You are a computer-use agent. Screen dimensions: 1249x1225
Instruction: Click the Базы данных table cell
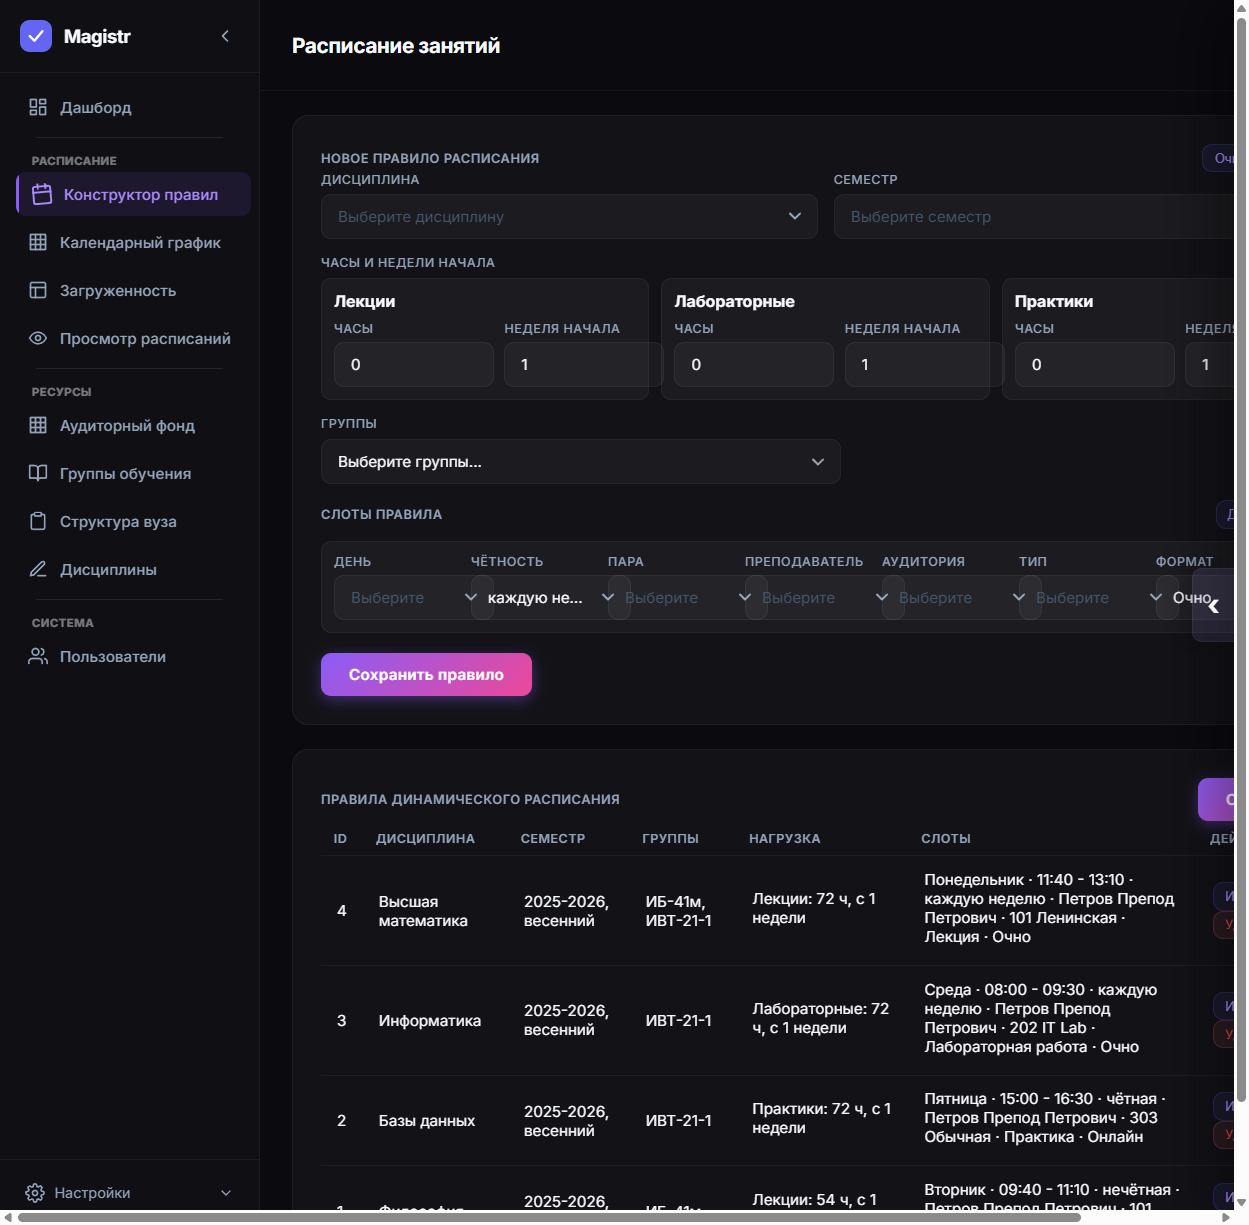click(427, 1120)
